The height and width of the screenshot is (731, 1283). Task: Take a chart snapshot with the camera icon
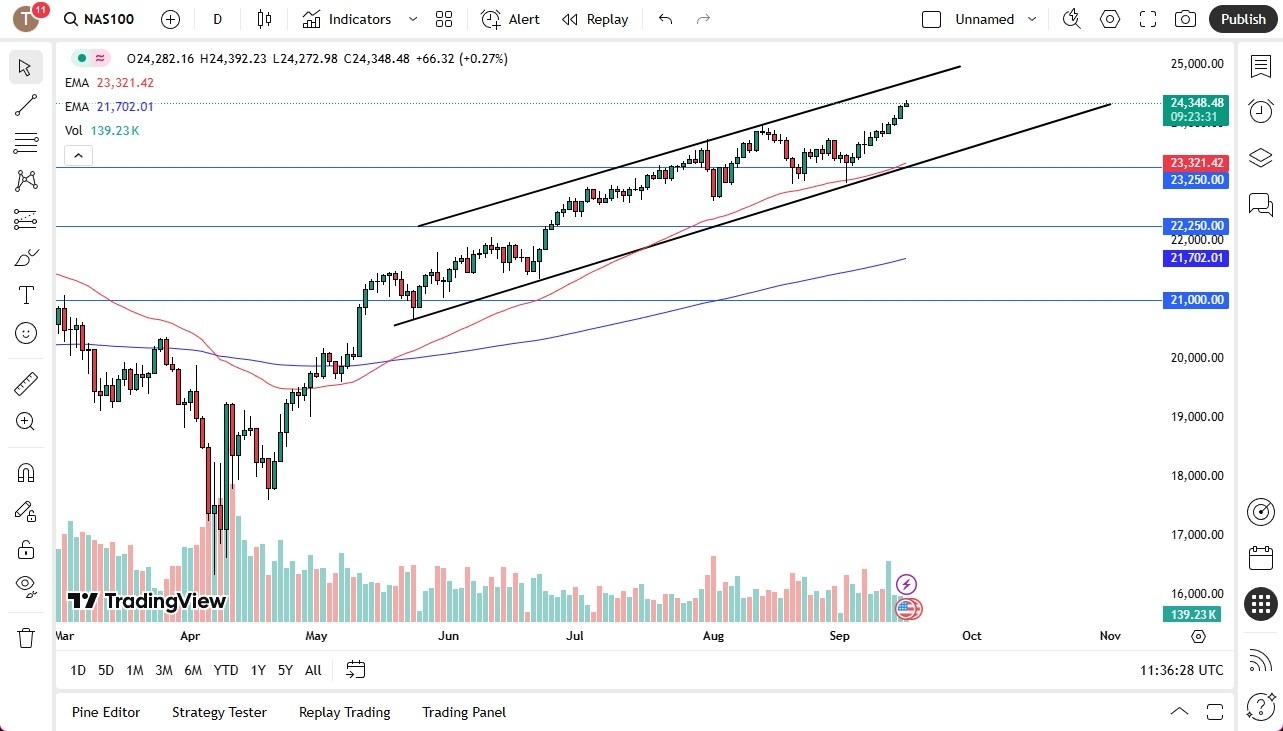pyautogui.click(x=1186, y=19)
